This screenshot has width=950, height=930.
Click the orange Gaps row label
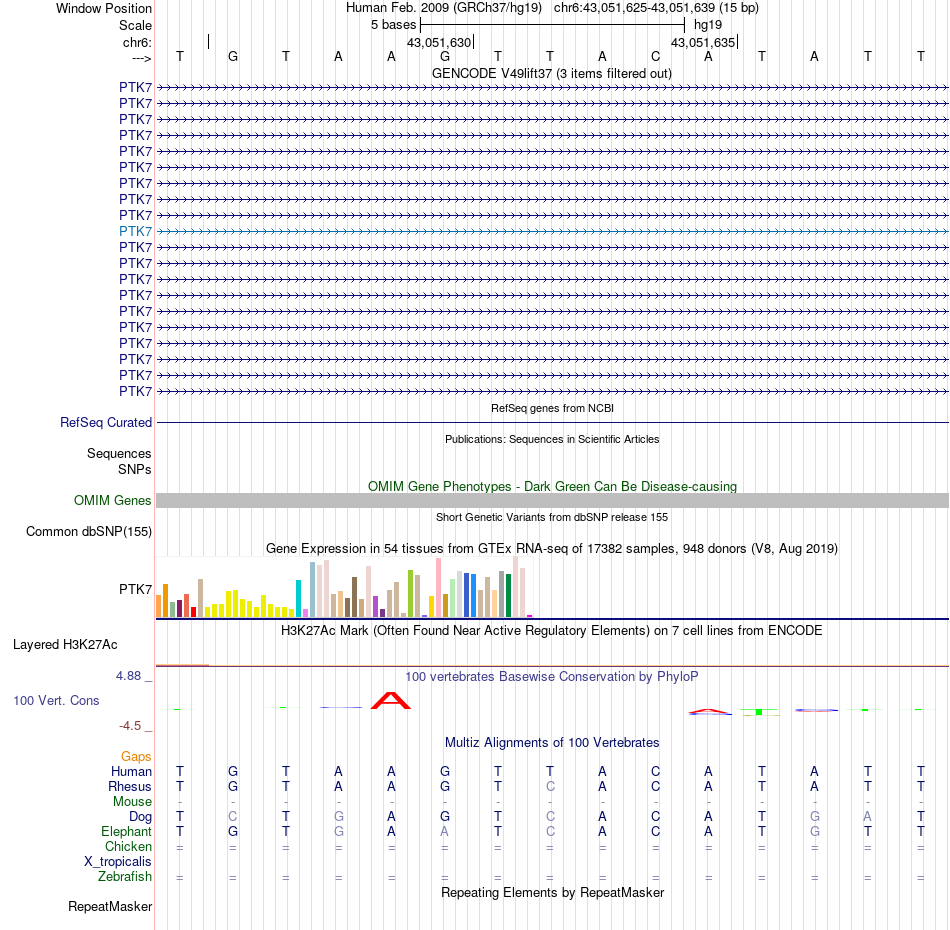136,756
